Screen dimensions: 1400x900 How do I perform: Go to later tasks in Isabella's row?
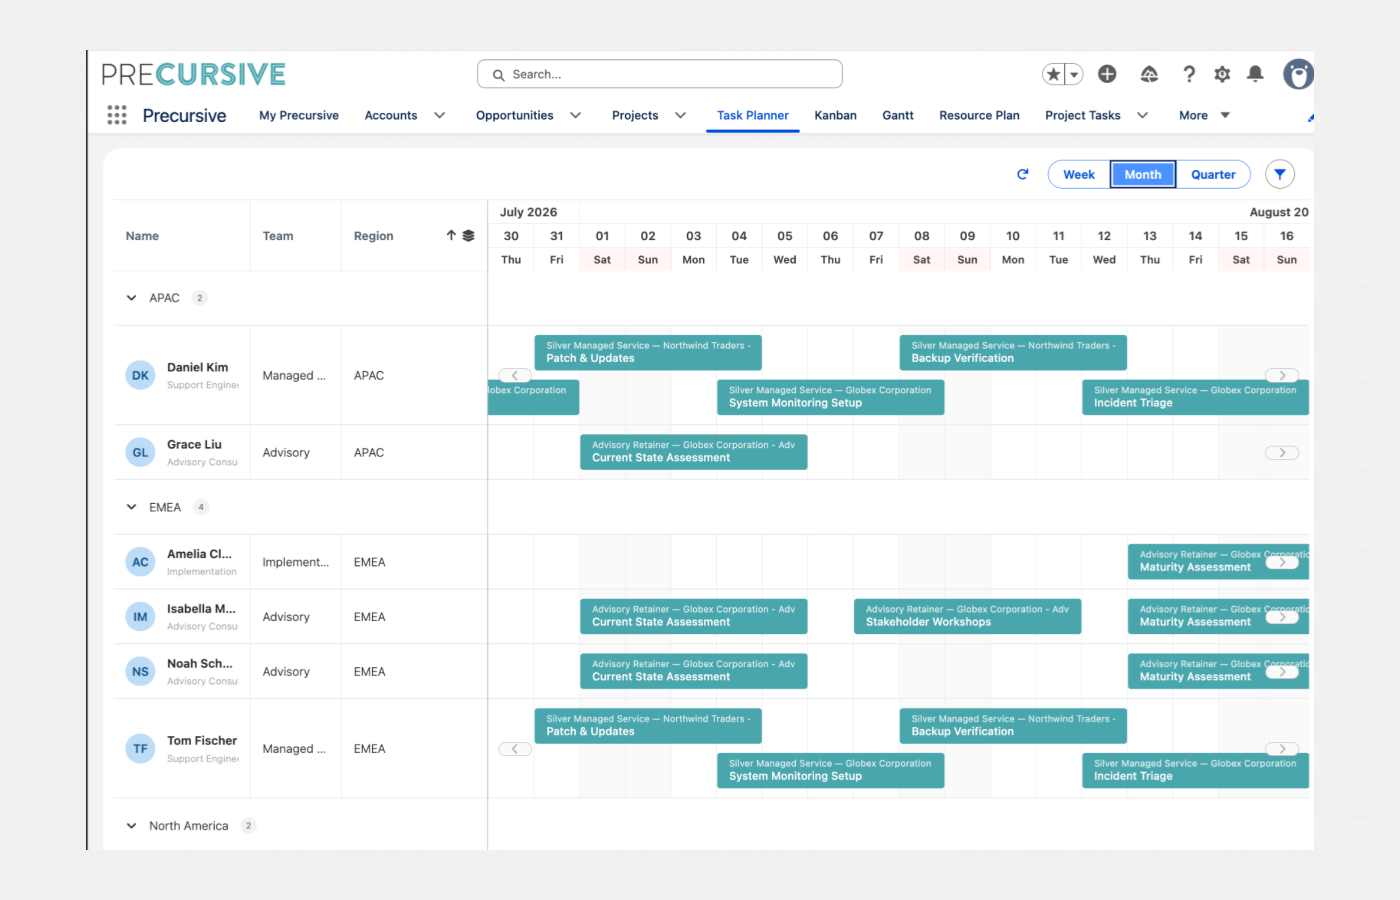click(1282, 617)
